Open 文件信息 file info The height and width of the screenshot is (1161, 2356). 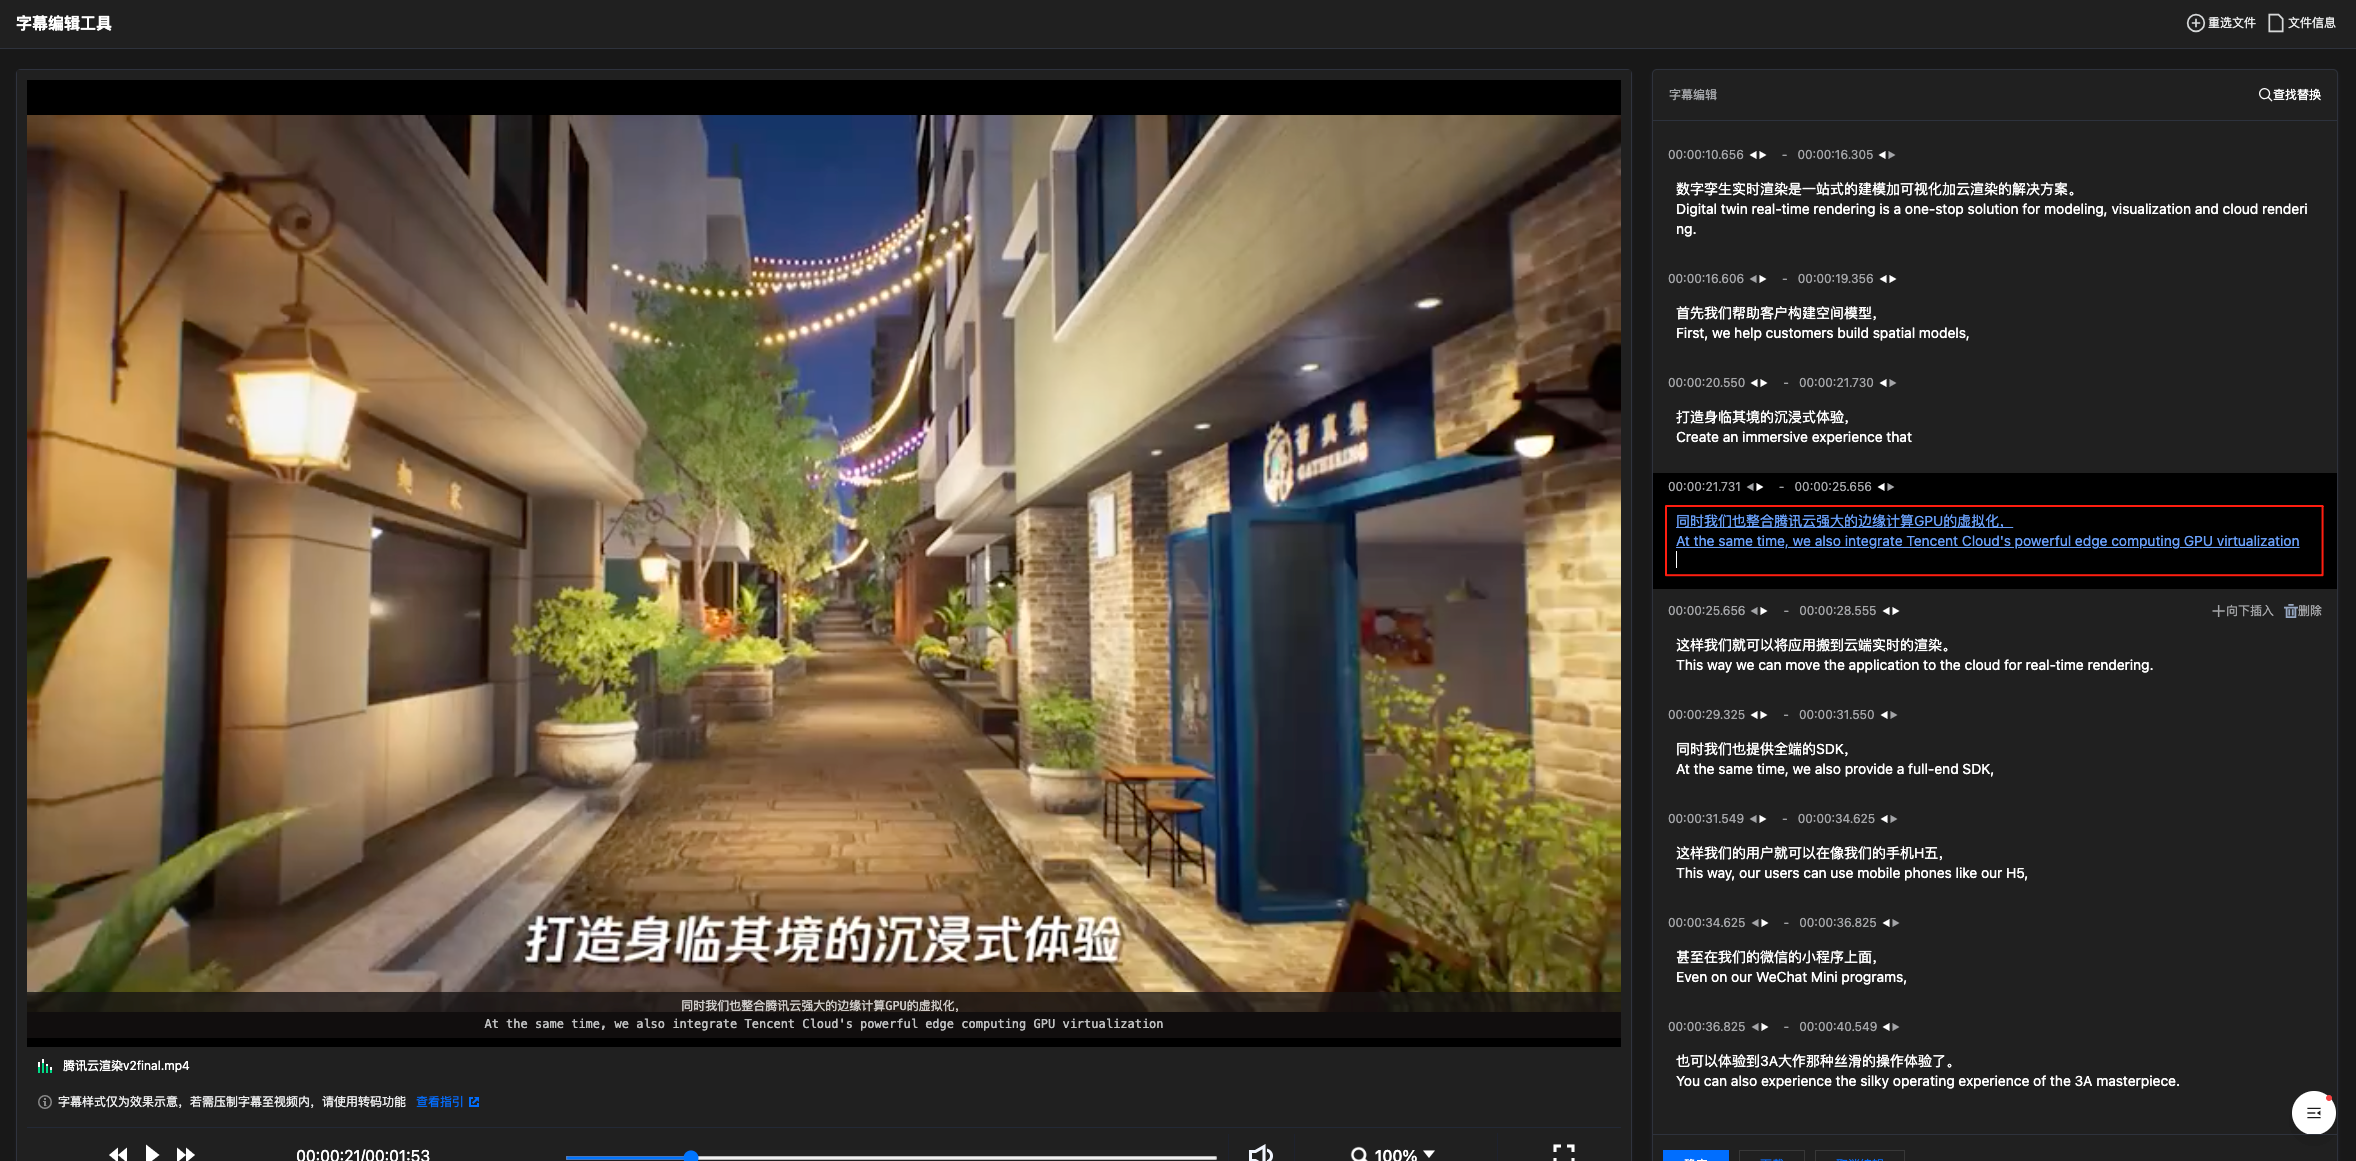pyautogui.click(x=2302, y=23)
